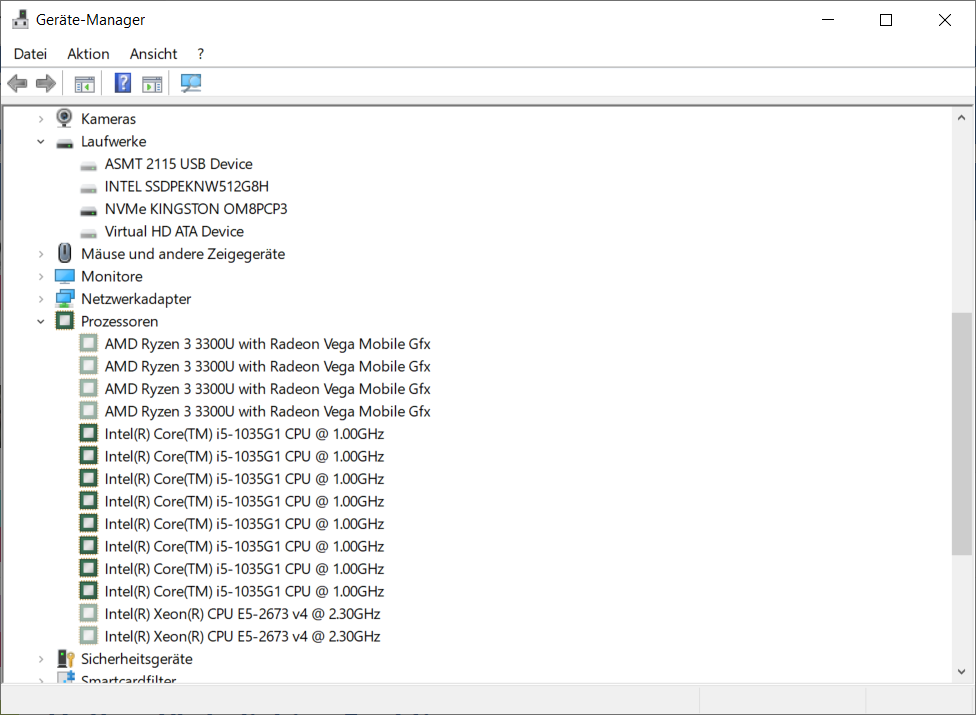Click the Laufwerke drive icon
976x715 pixels.
65,143
